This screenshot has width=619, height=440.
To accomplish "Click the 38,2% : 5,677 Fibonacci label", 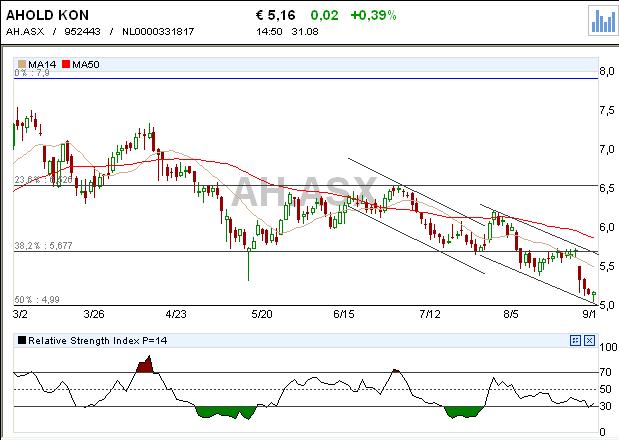I will 43,245.
